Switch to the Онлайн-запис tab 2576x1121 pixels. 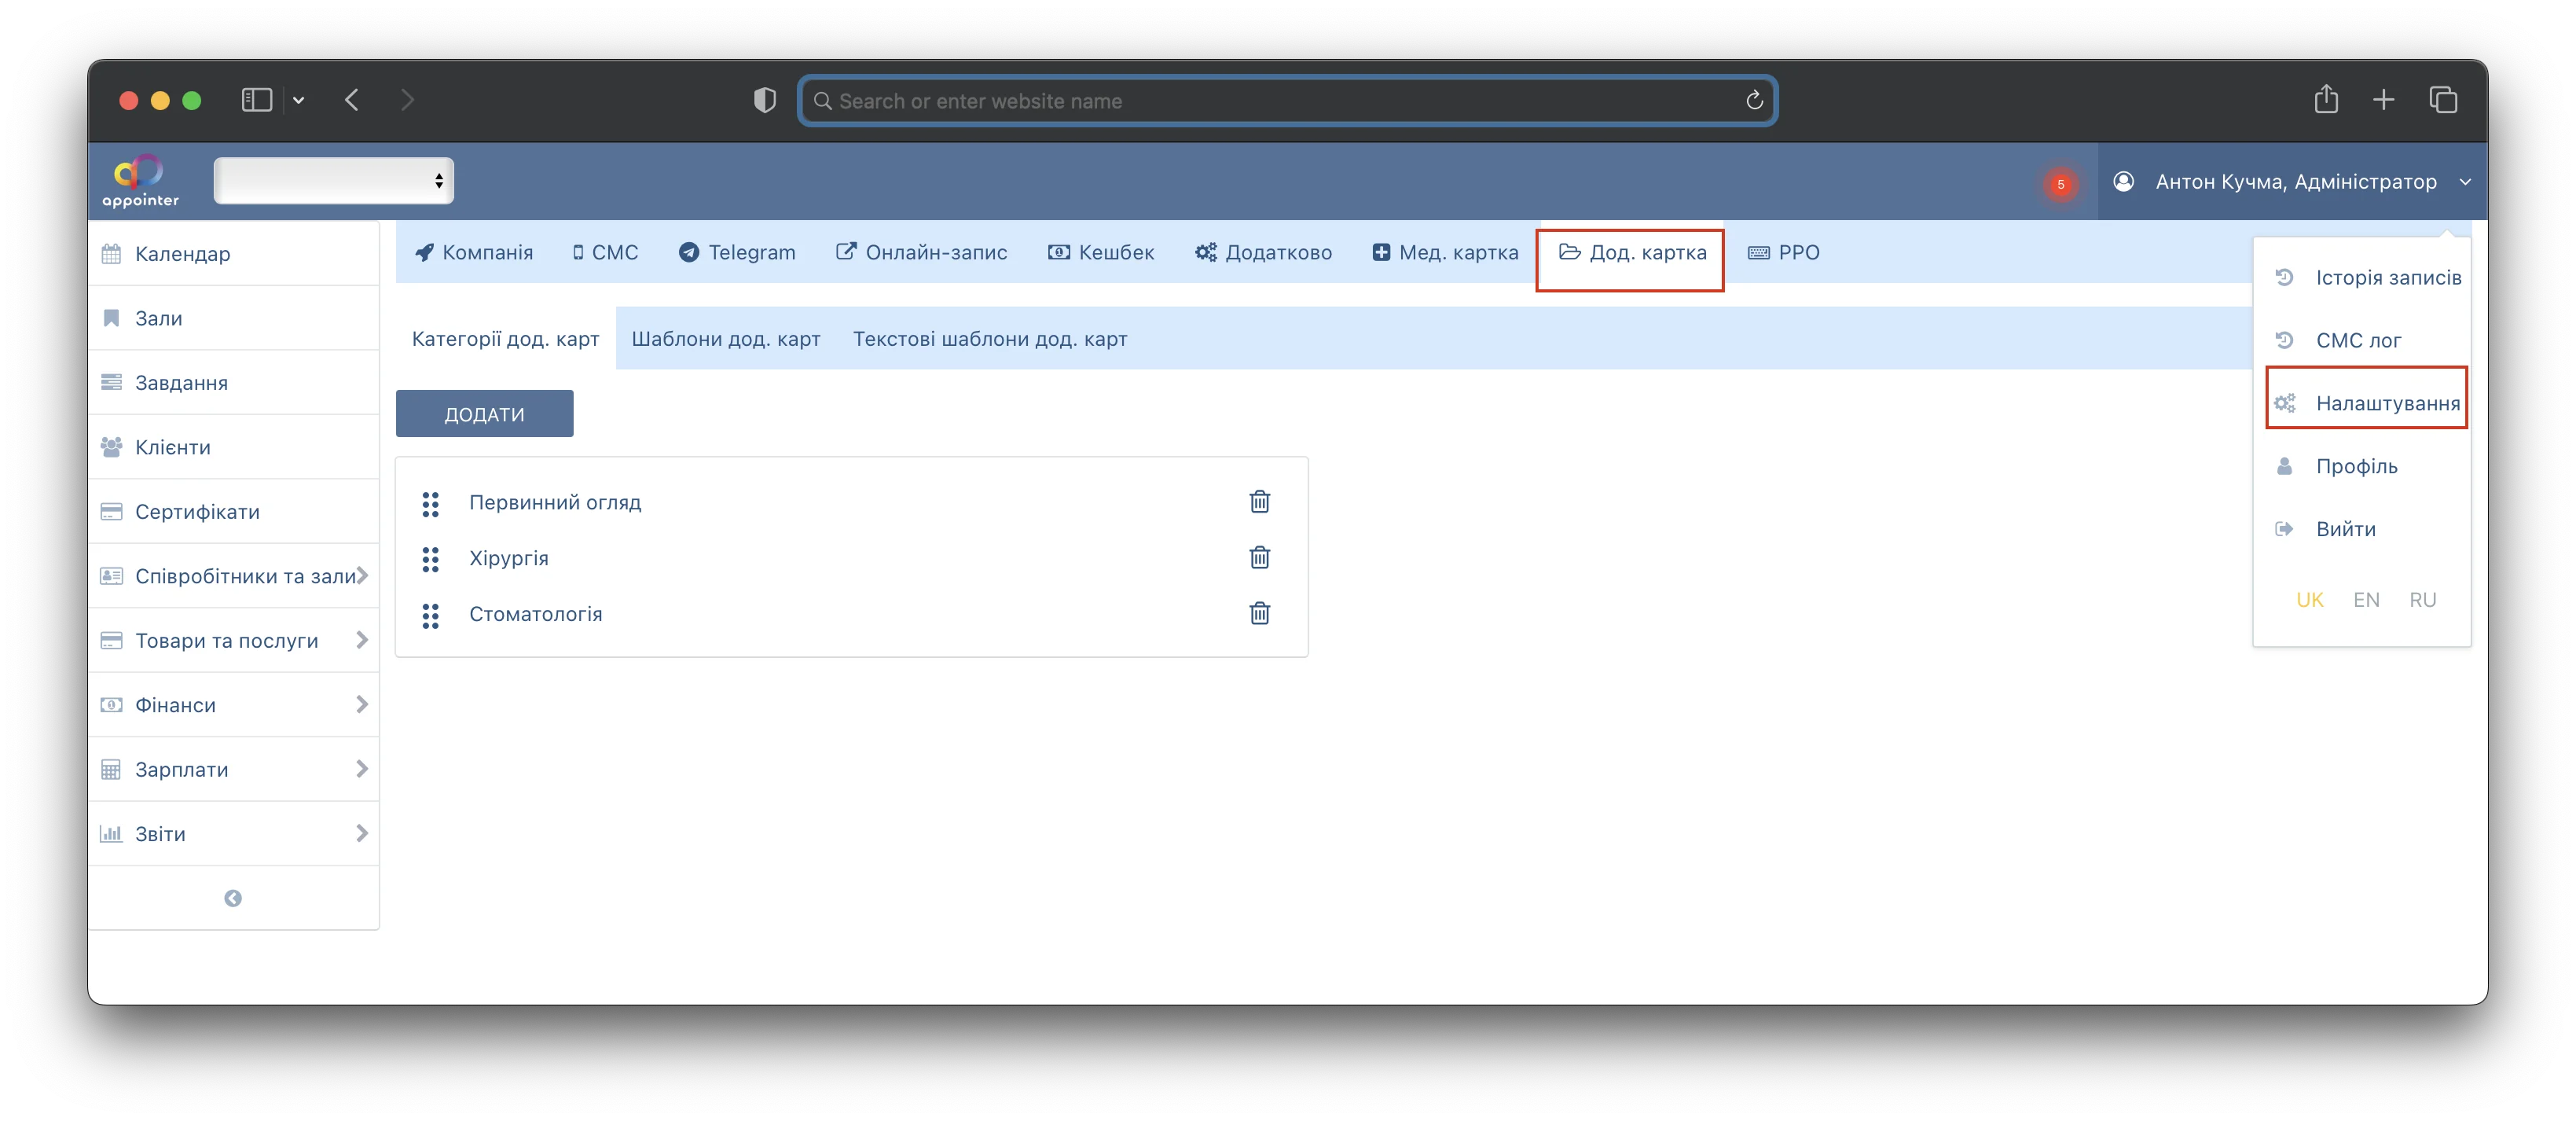click(921, 252)
